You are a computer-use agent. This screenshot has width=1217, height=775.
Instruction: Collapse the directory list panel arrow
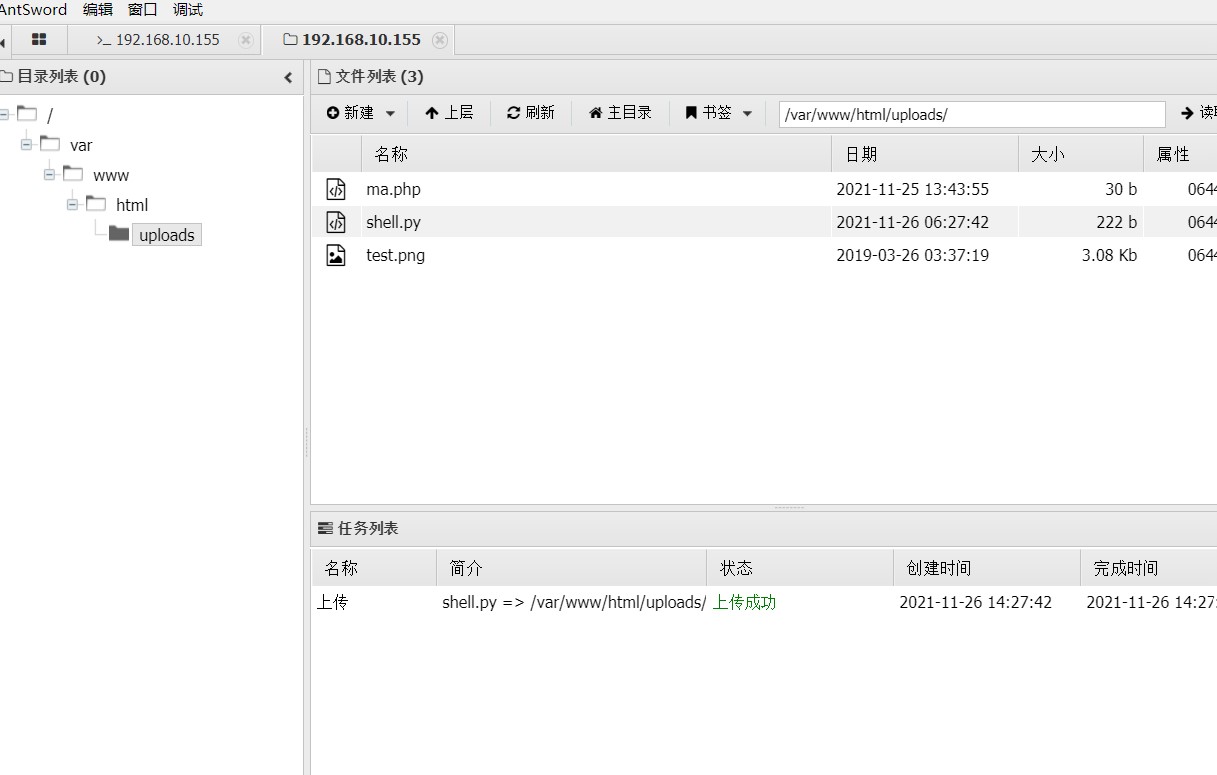point(288,77)
